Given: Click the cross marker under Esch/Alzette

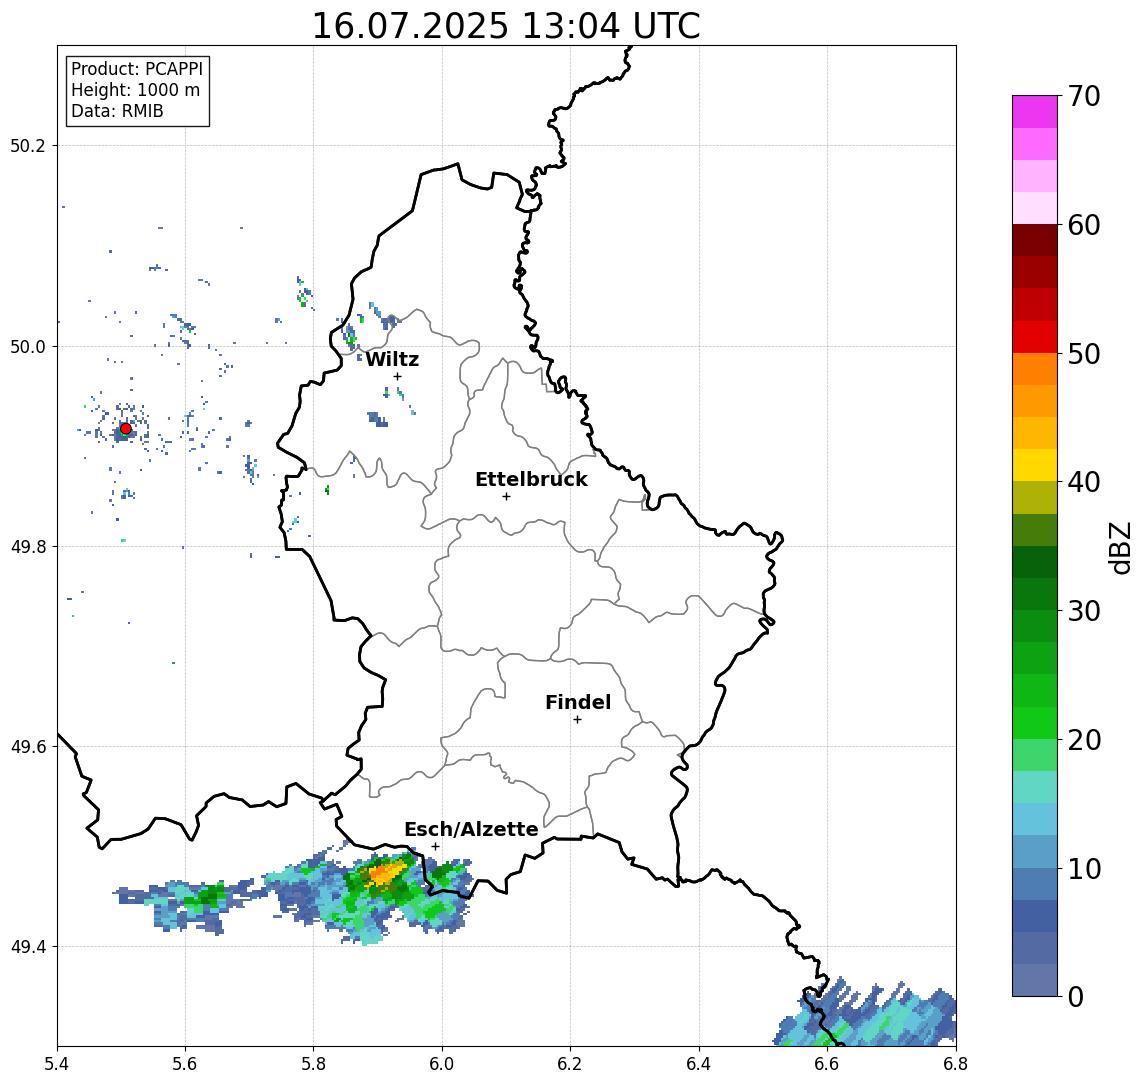Looking at the screenshot, I should coord(436,847).
